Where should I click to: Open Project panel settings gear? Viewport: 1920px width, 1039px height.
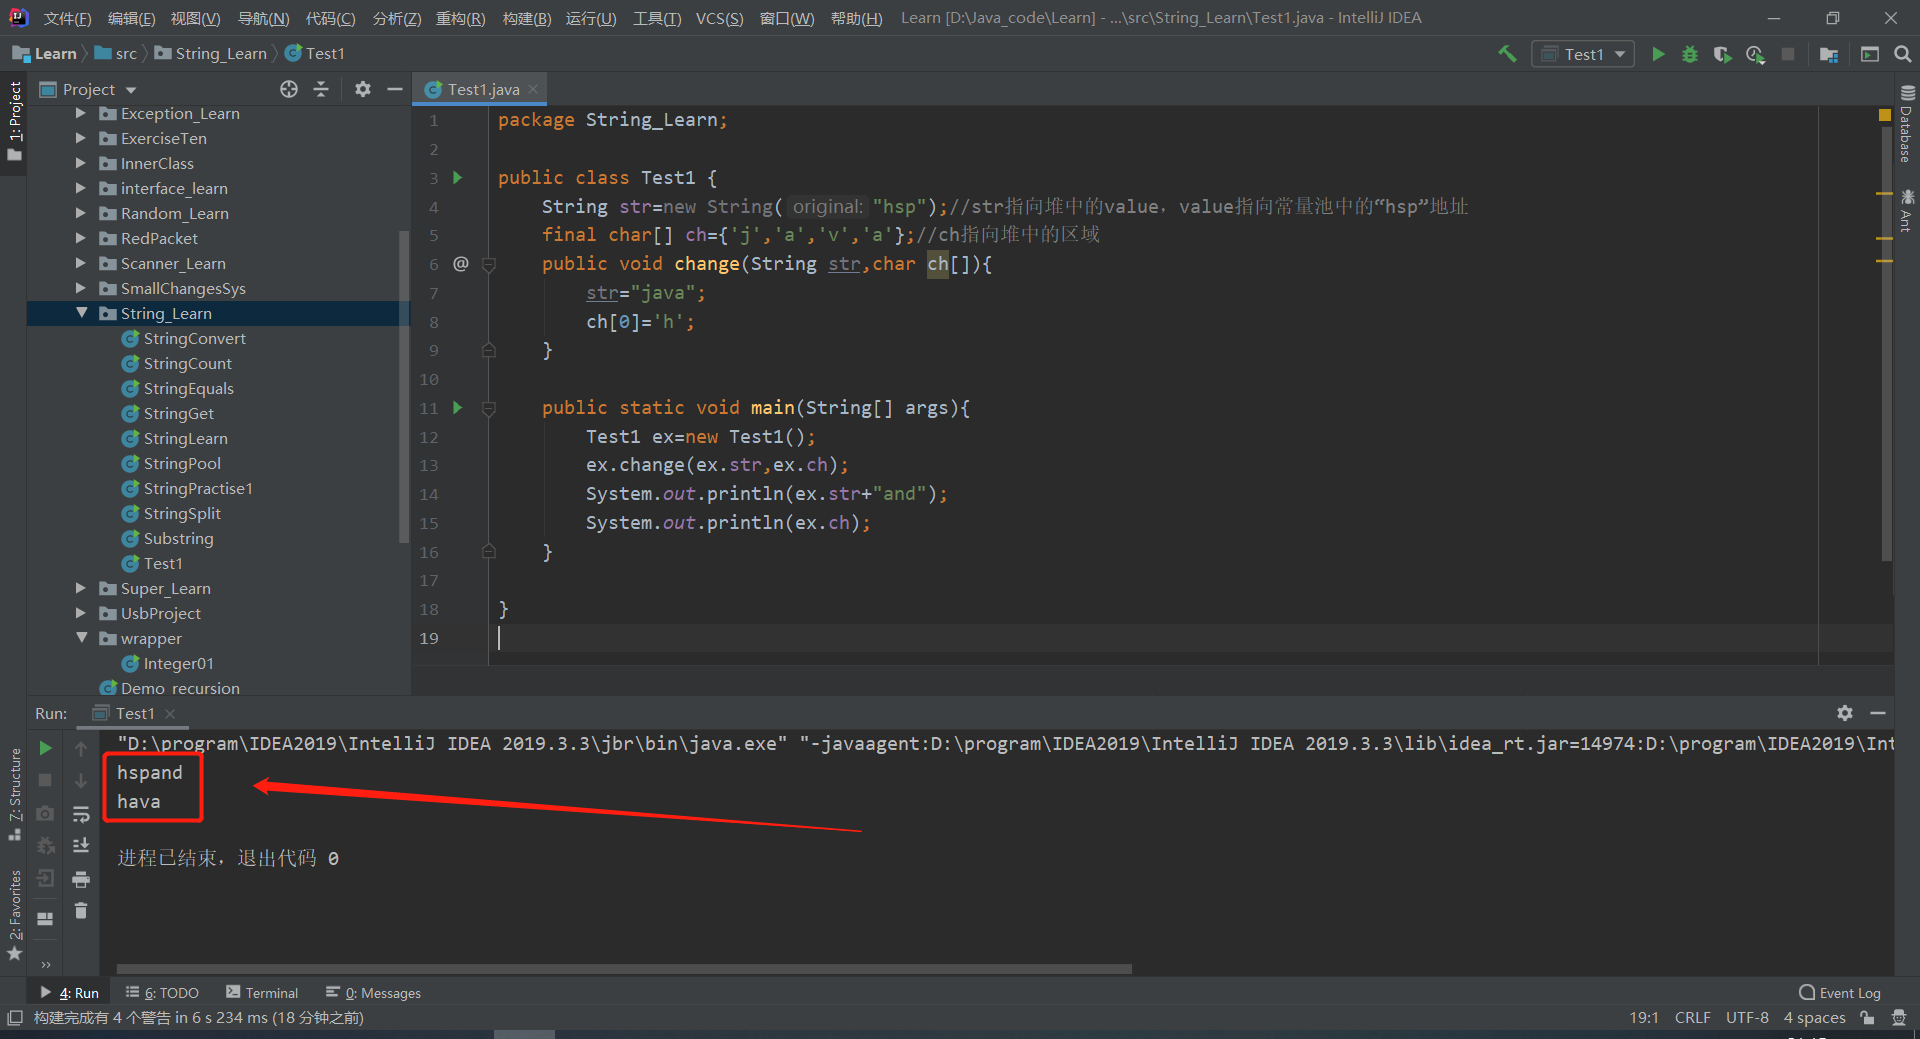coord(362,89)
